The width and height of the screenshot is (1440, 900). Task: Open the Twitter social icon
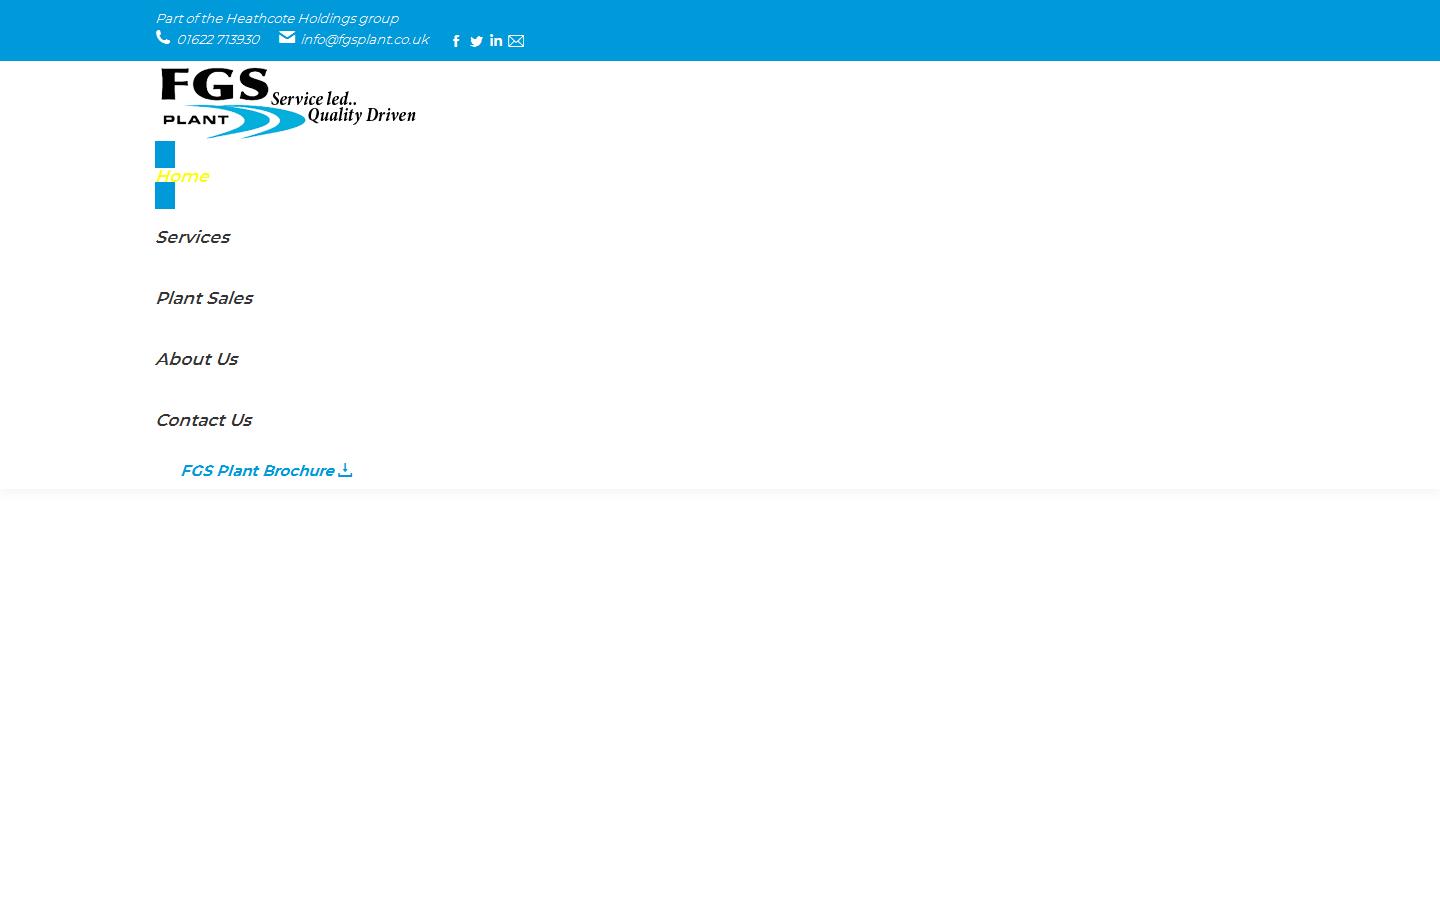click(476, 41)
